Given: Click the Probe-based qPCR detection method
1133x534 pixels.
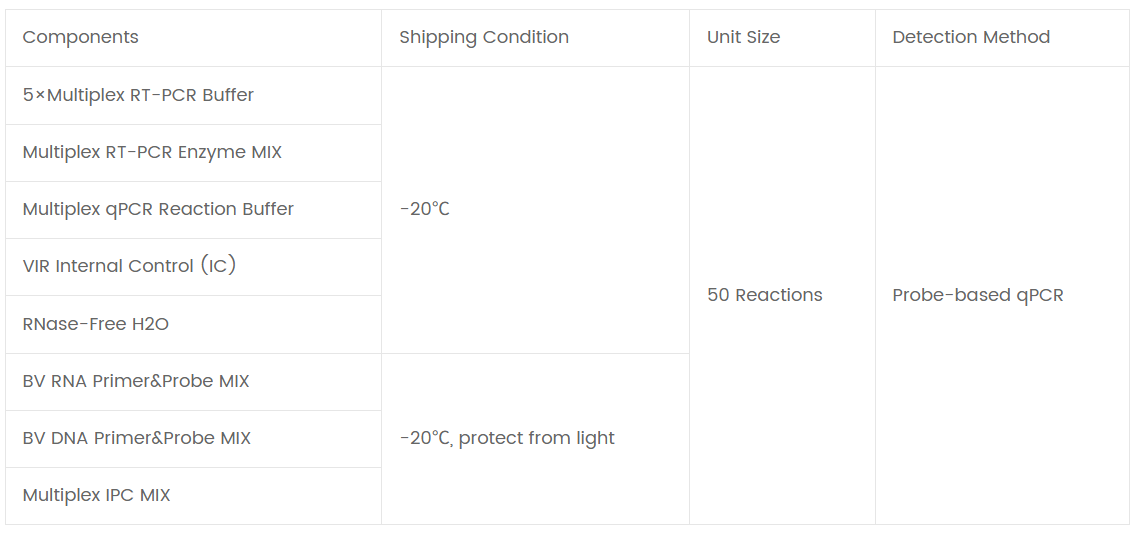Looking at the screenshot, I should (x=978, y=295).
